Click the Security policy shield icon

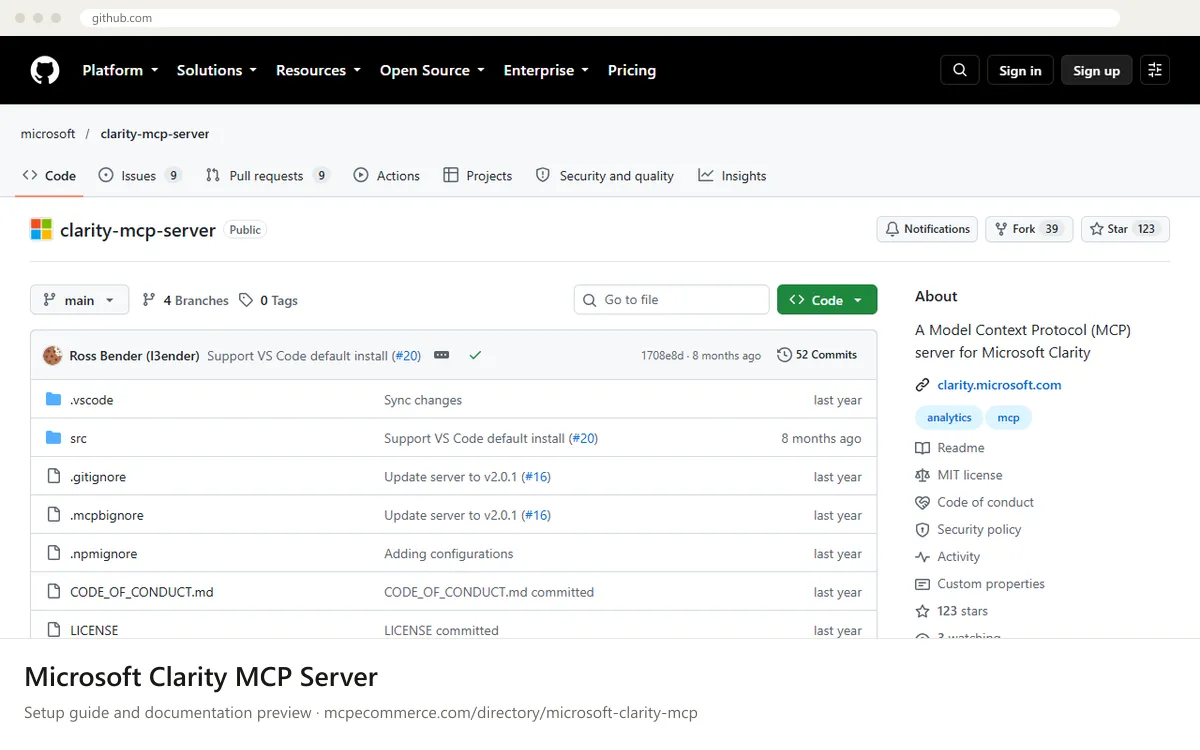[922, 529]
